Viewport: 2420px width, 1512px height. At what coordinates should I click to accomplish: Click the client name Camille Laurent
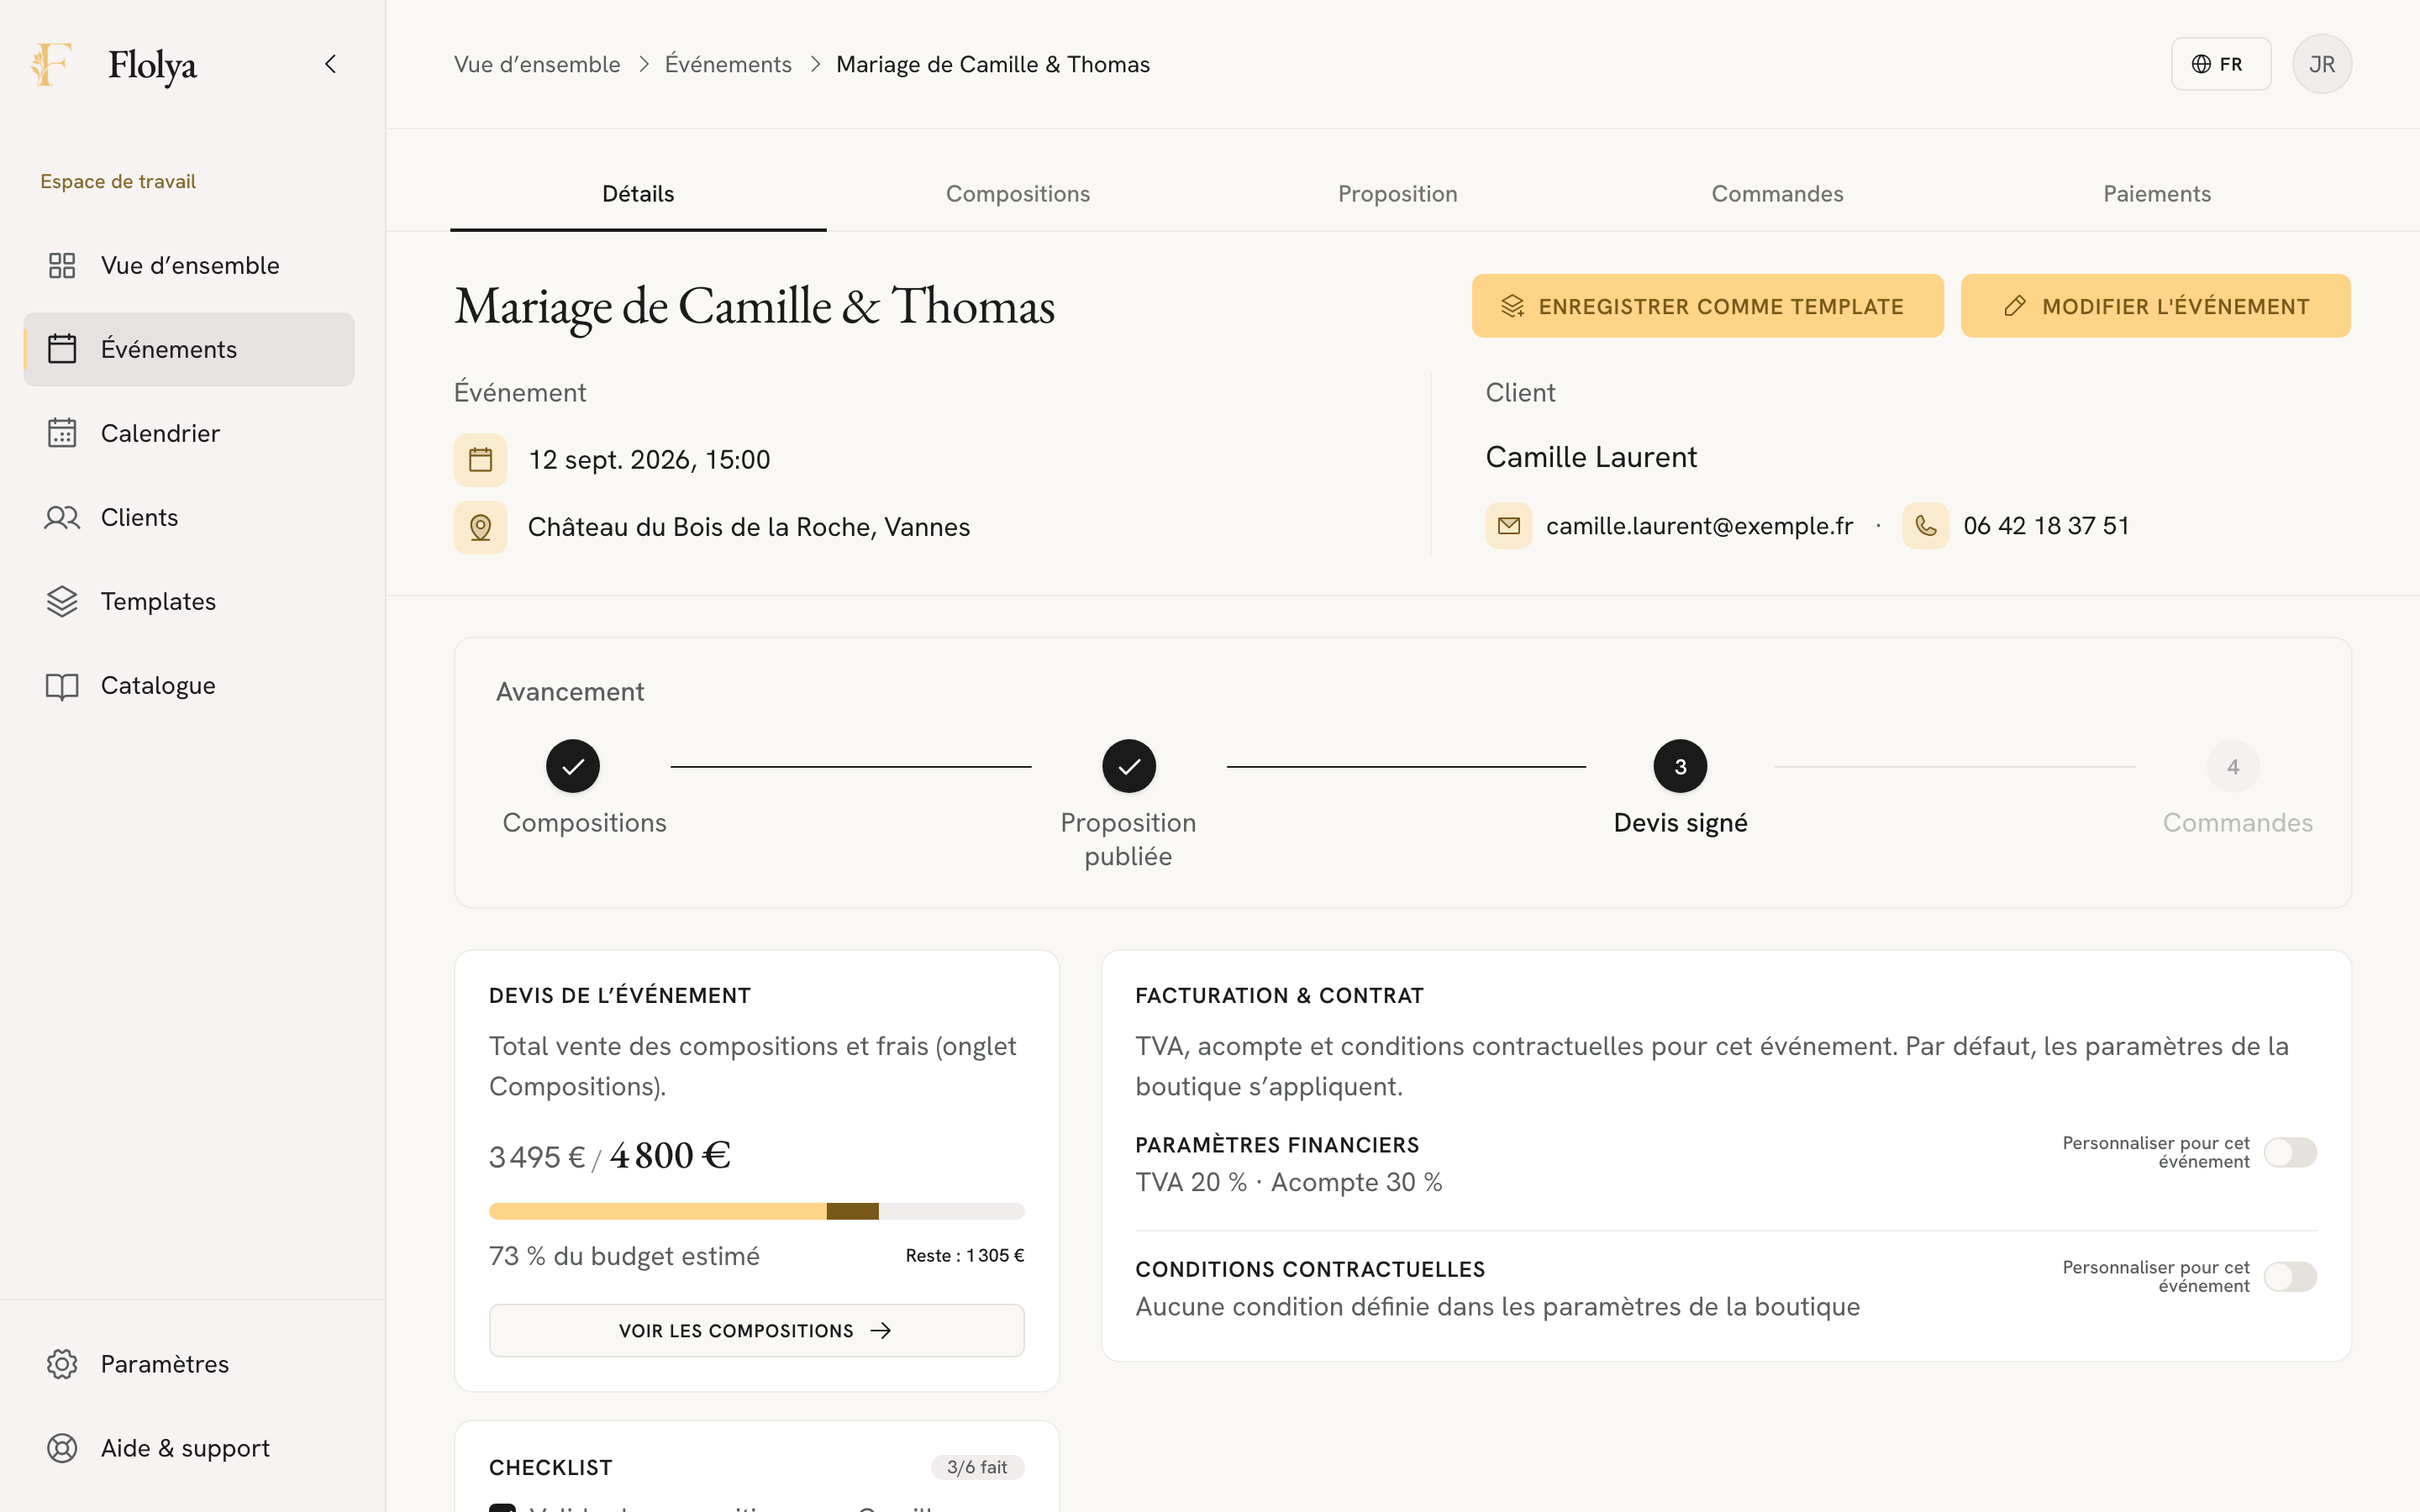[1591, 457]
